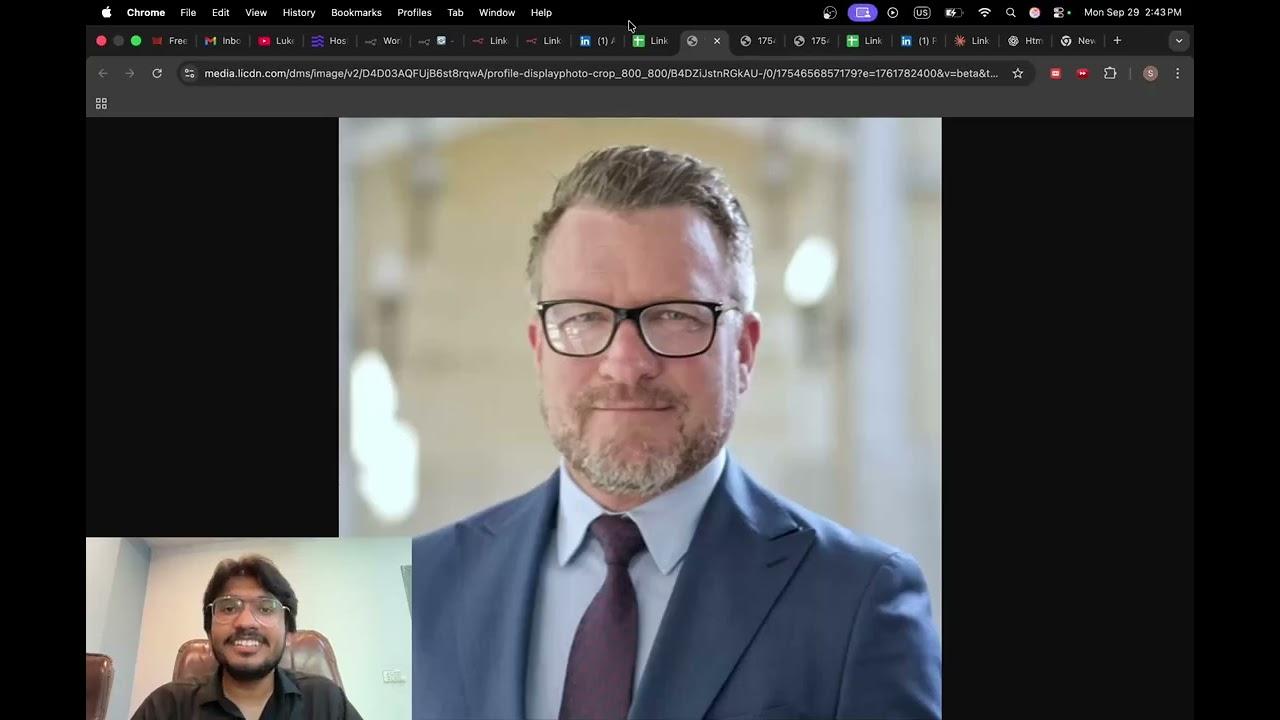The image size is (1280, 720).
Task: Switch to LinkedIn tab labeled (1) F
Action: [918, 41]
